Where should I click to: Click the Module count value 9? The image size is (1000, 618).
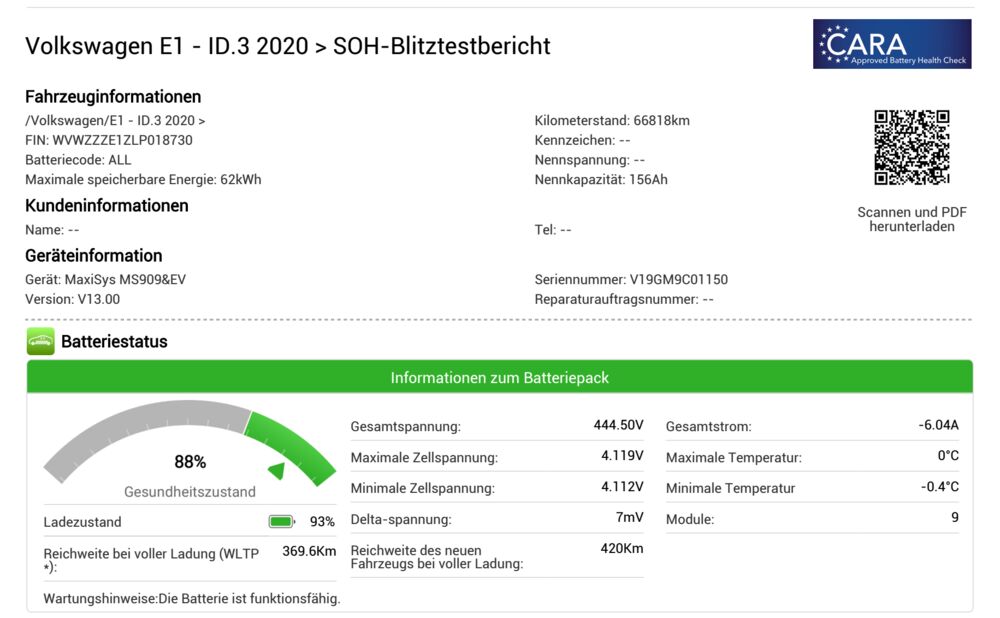(x=954, y=518)
